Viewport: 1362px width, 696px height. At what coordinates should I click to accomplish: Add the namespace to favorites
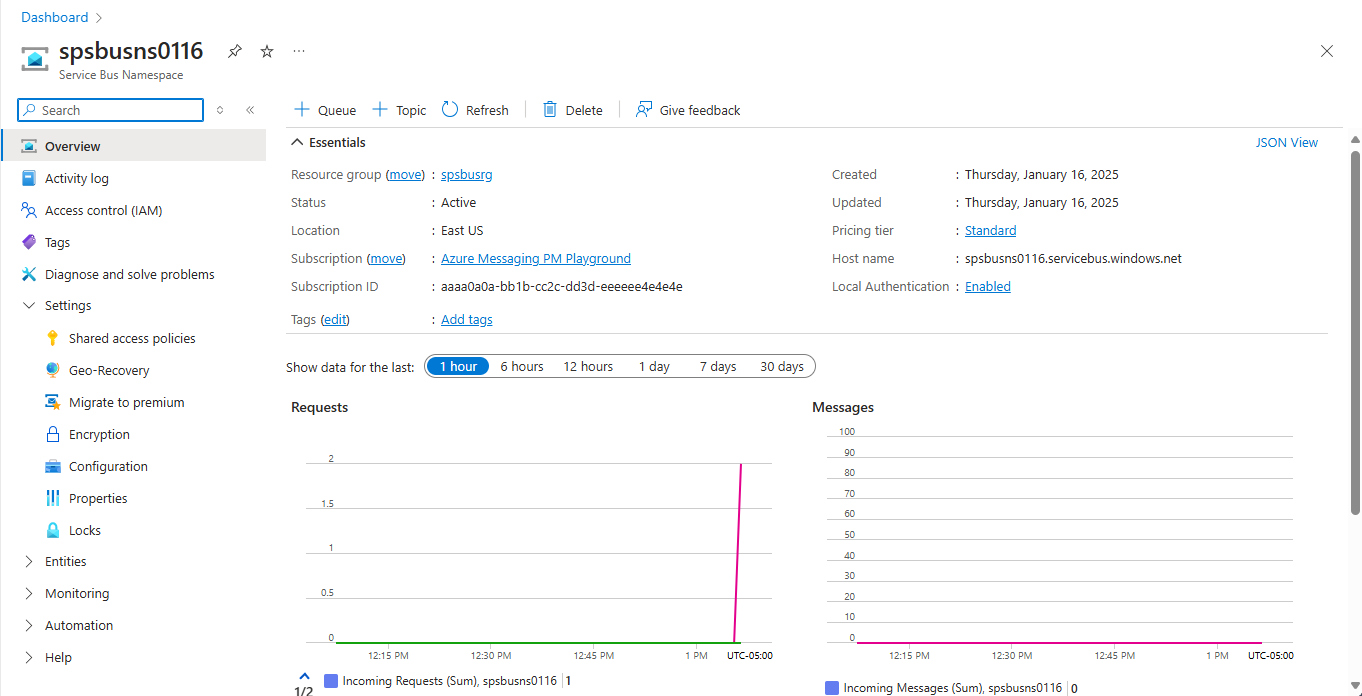click(266, 50)
